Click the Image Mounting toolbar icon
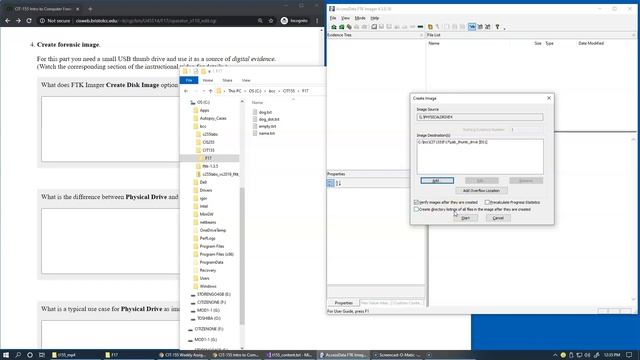The image size is (640, 360). point(349,27)
